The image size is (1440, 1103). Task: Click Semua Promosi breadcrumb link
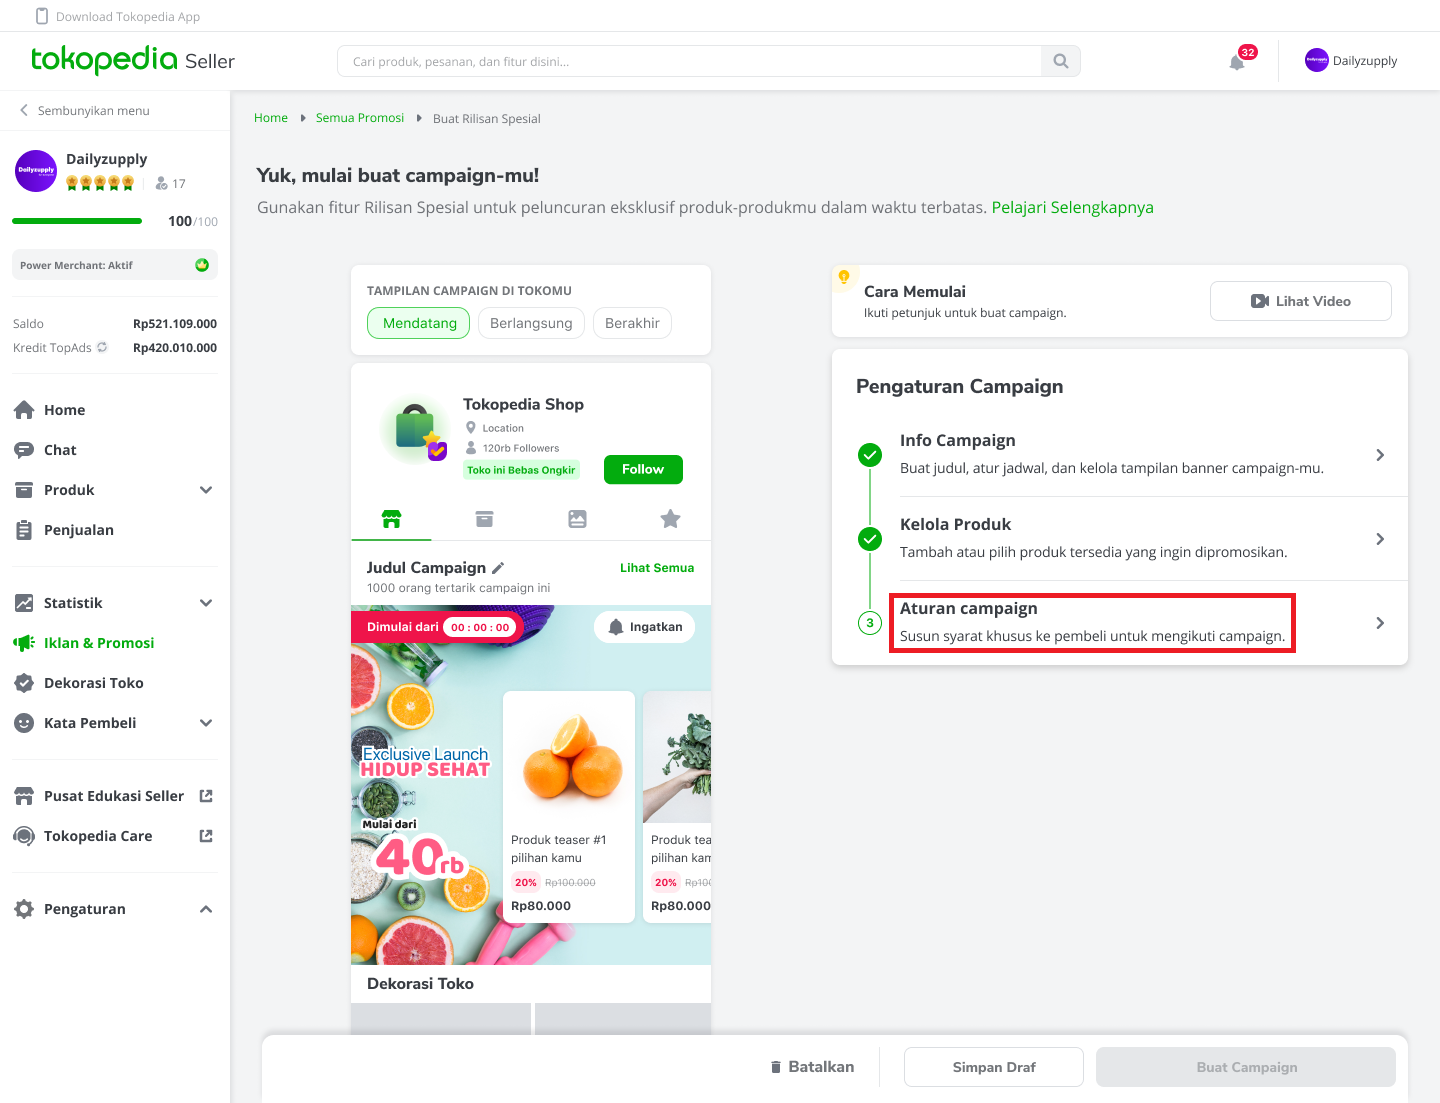coord(360,118)
